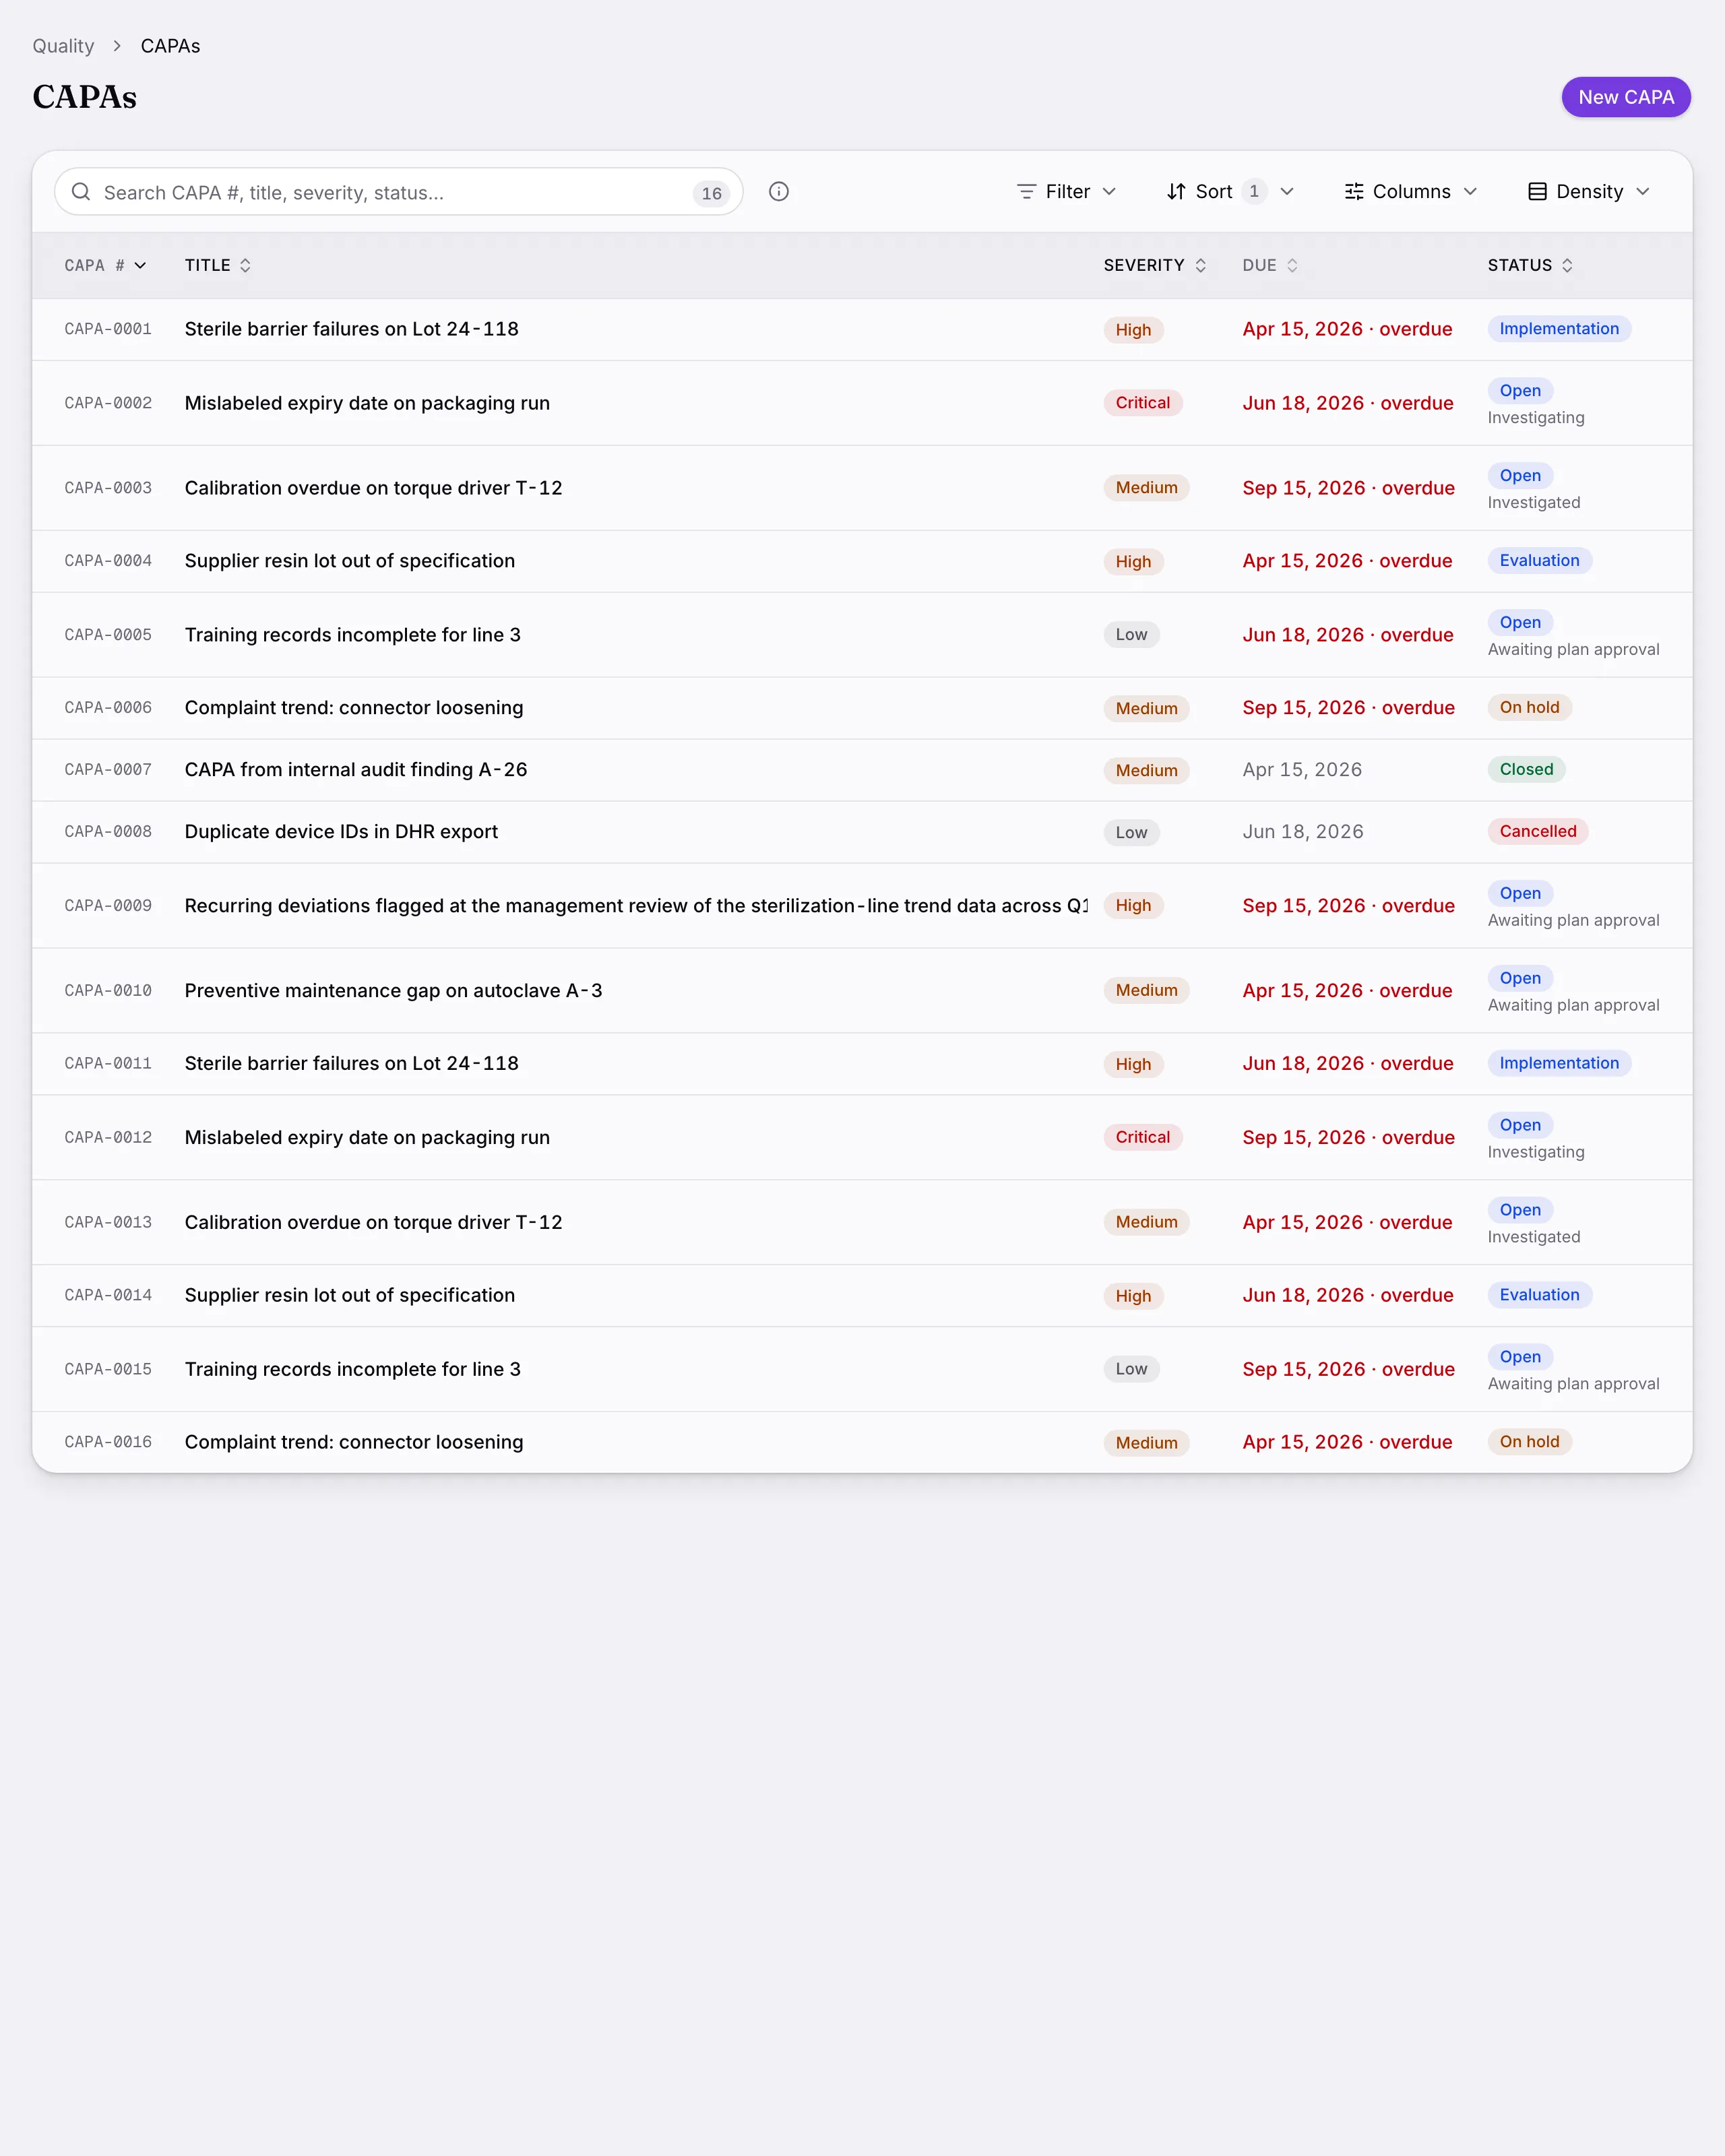
Task: Click the Filter funnel lines icon
Action: [1026, 191]
